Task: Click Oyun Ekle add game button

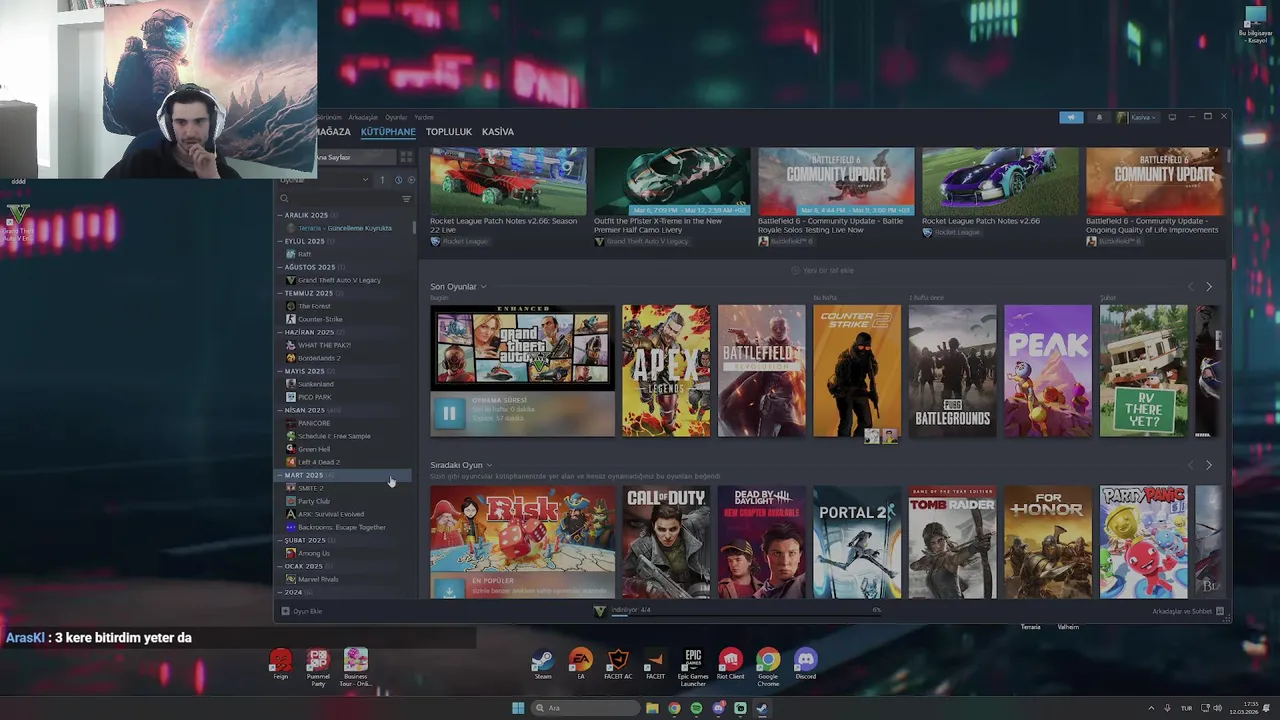Action: (x=302, y=611)
